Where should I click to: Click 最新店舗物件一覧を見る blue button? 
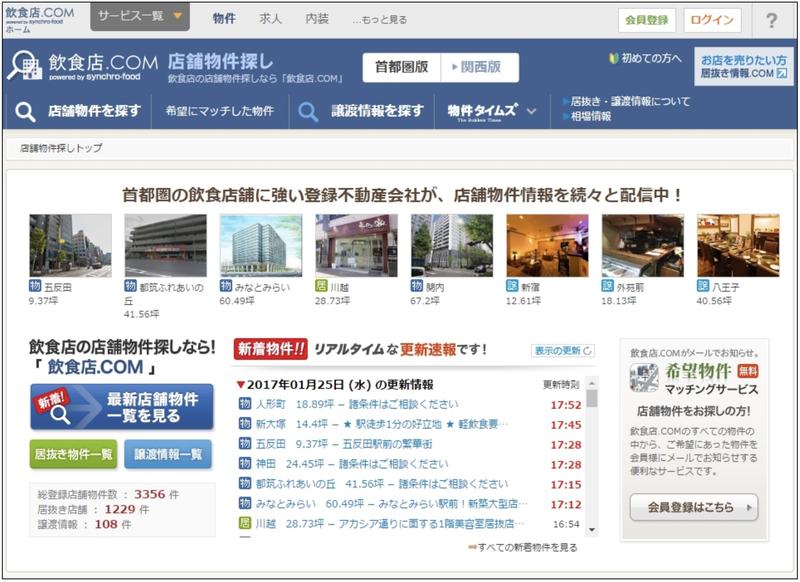[121, 407]
